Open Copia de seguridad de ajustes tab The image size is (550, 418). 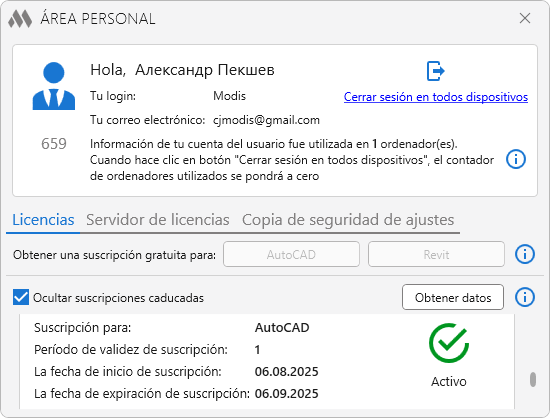[x=348, y=220]
